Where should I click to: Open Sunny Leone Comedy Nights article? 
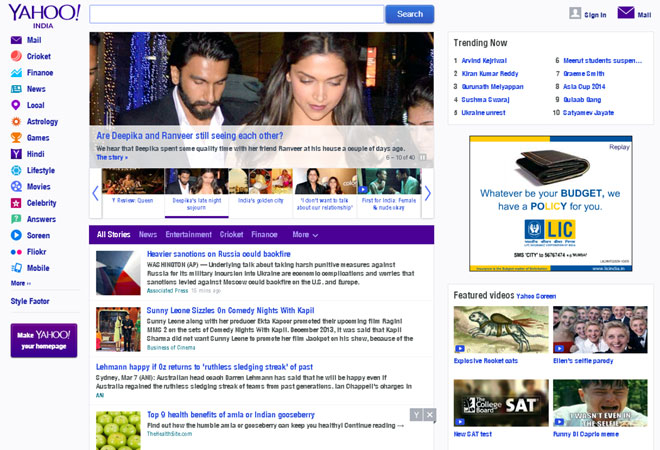[x=230, y=310]
